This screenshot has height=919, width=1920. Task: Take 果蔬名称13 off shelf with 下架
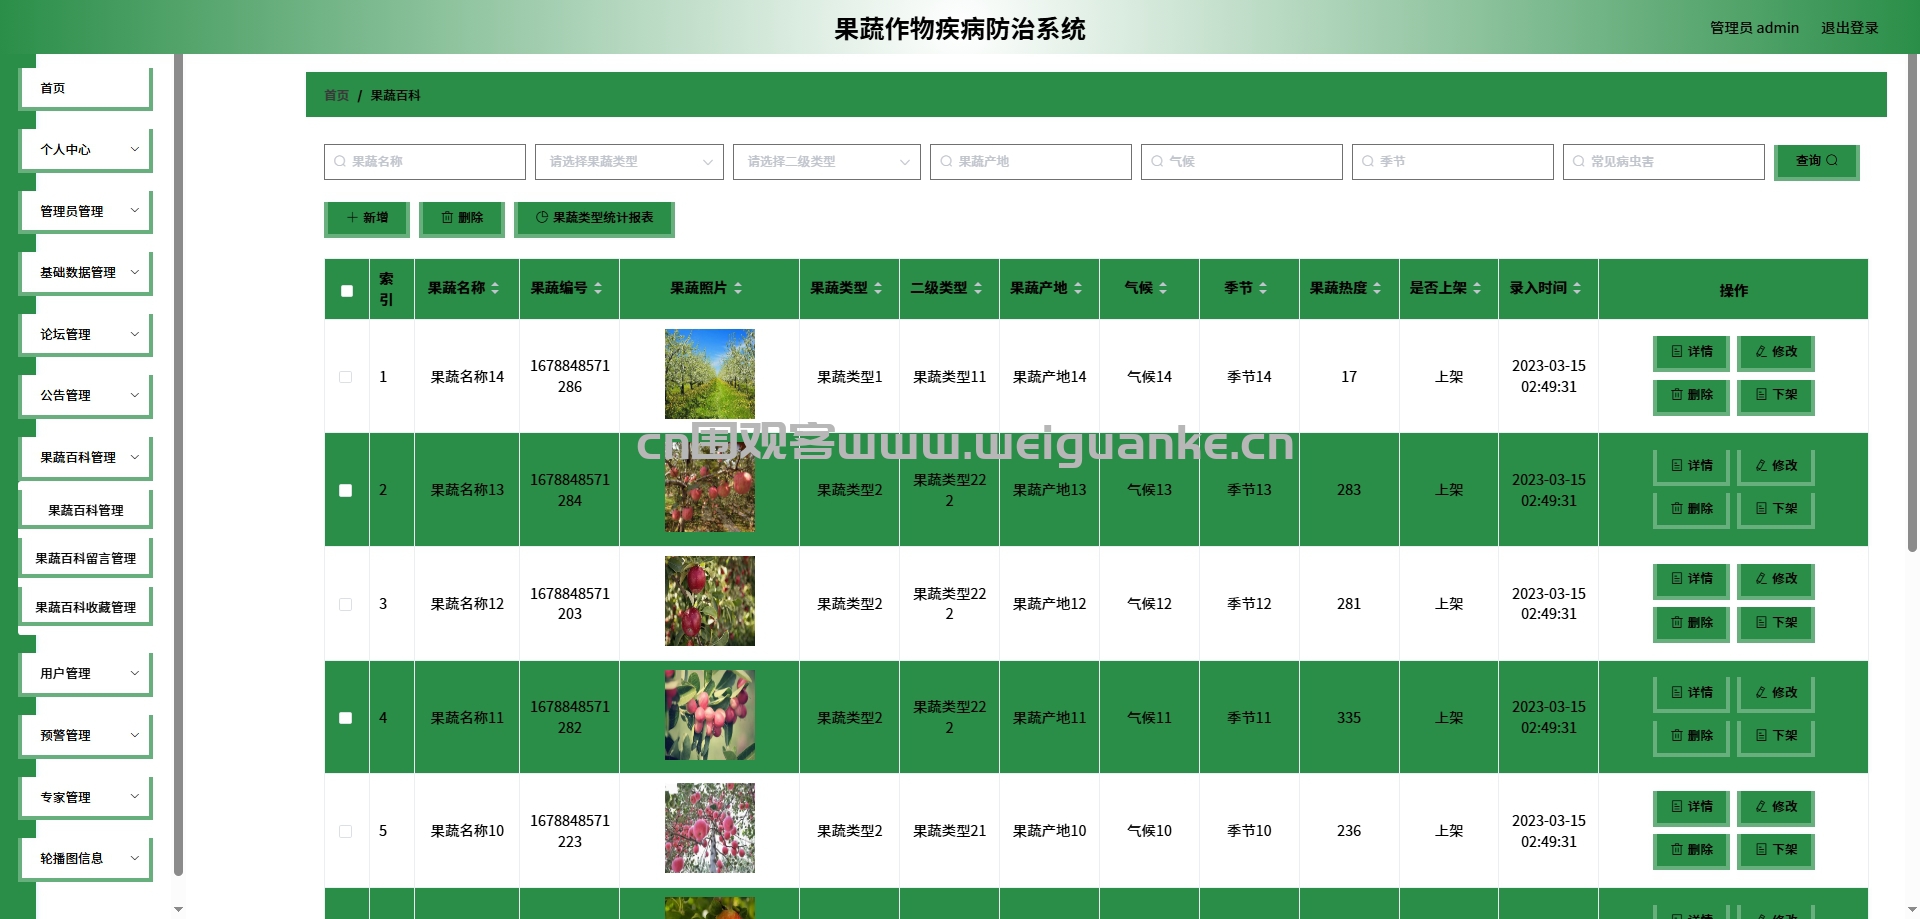pyautogui.click(x=1776, y=509)
